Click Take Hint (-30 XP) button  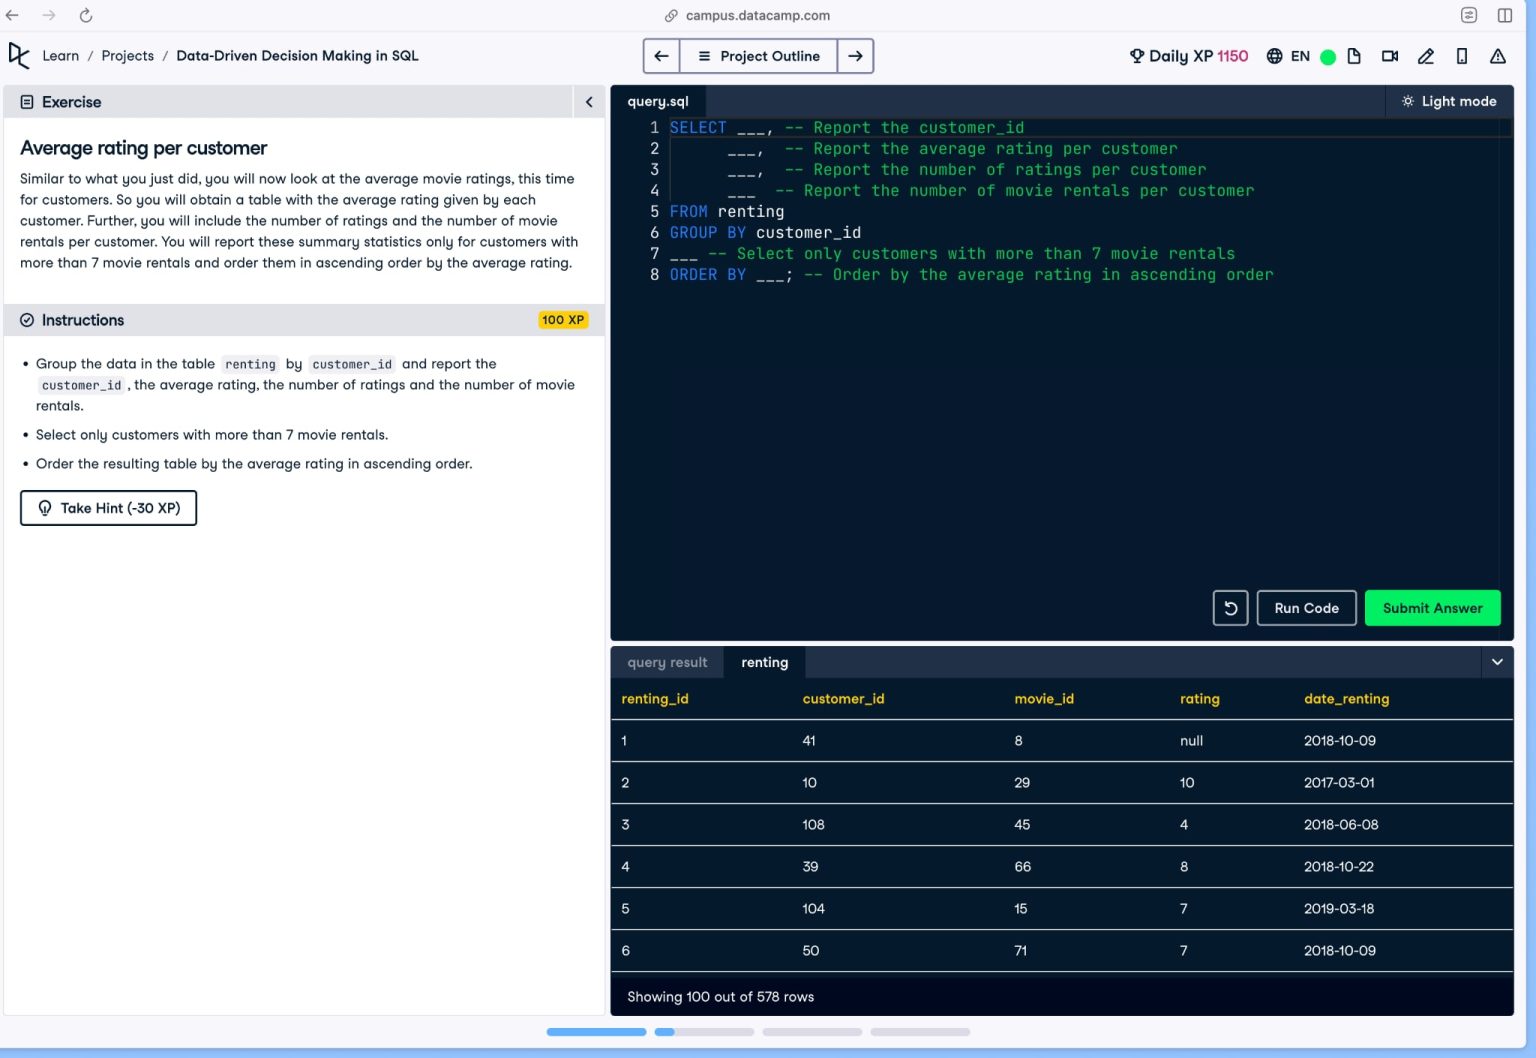point(108,508)
